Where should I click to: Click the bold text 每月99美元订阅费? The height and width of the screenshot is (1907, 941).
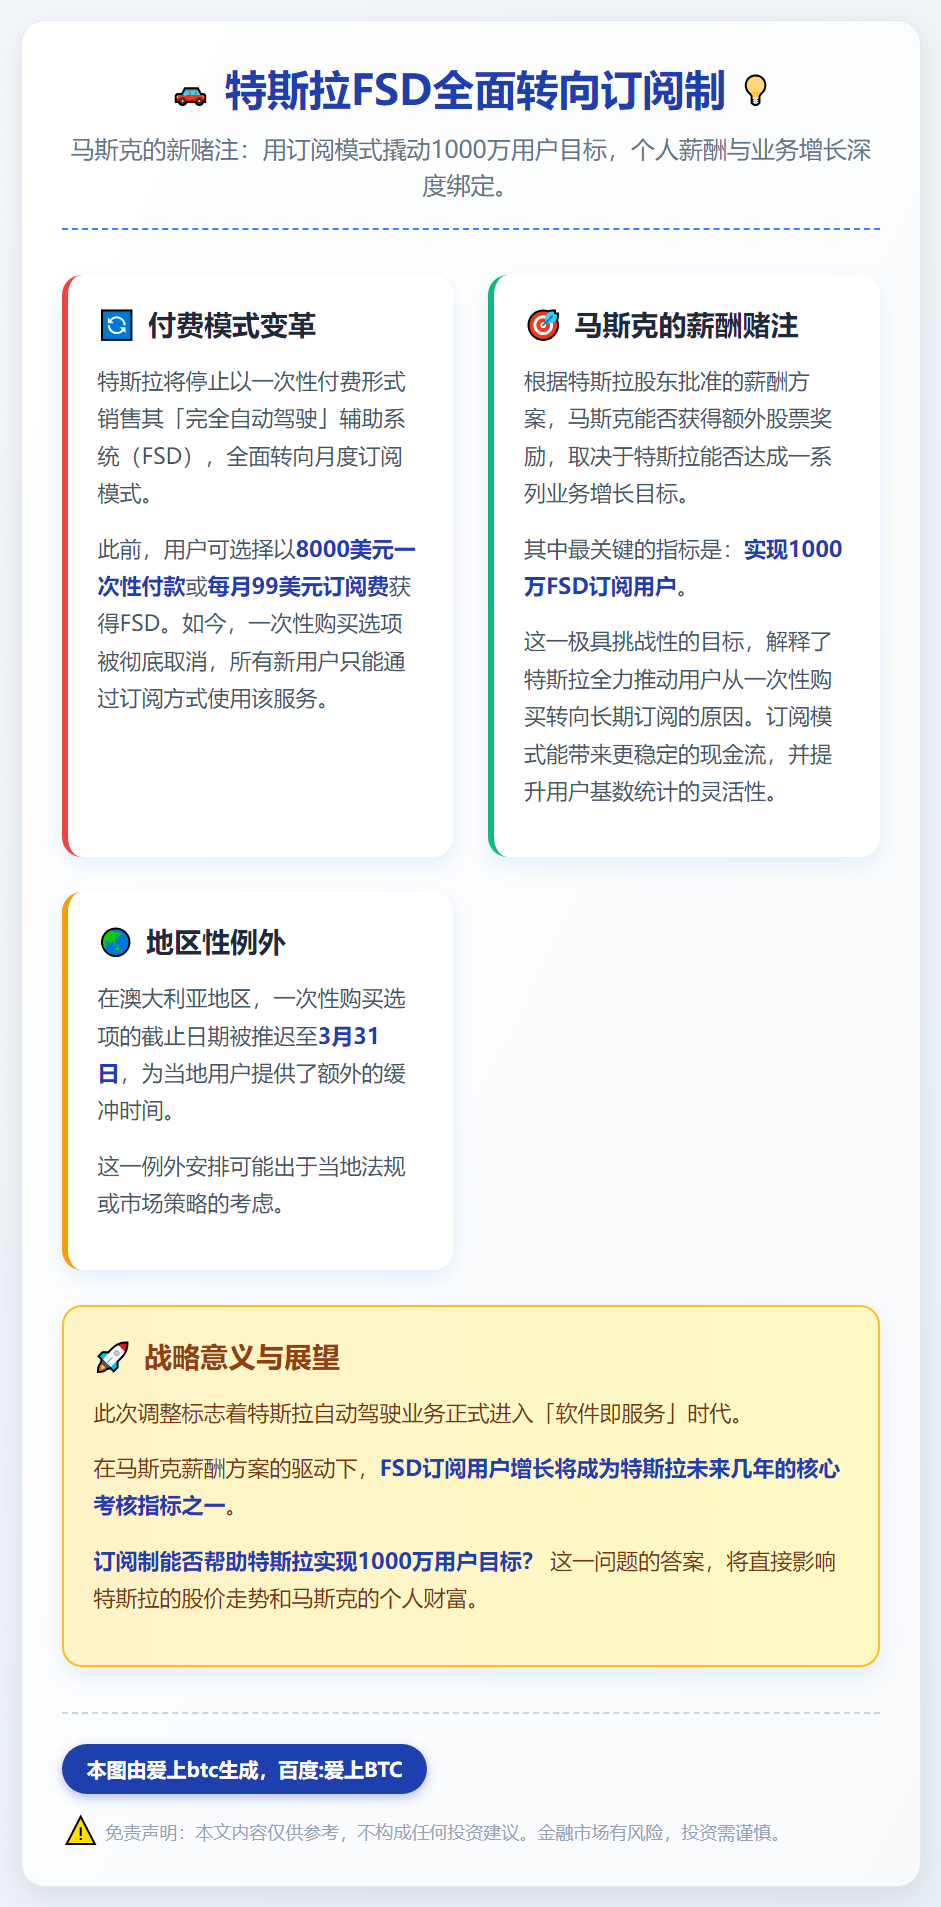coord(298,586)
